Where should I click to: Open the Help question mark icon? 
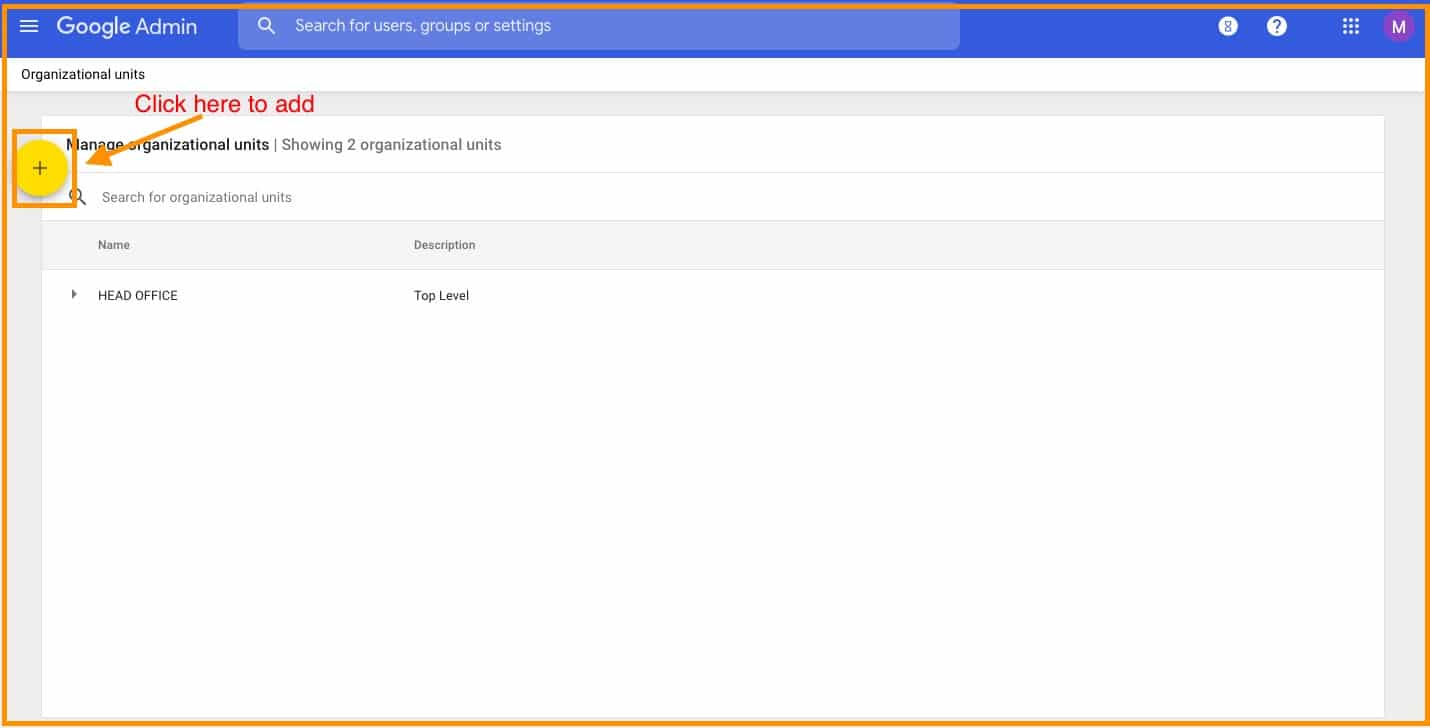[1277, 27]
